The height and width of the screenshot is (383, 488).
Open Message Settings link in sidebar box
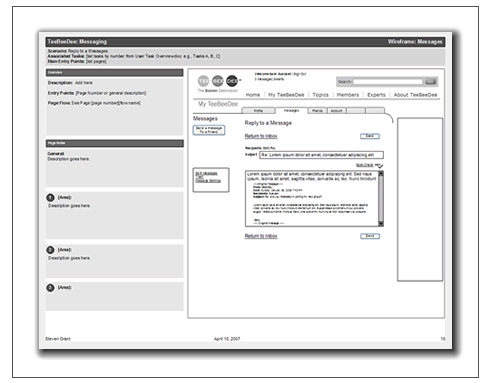point(208,181)
